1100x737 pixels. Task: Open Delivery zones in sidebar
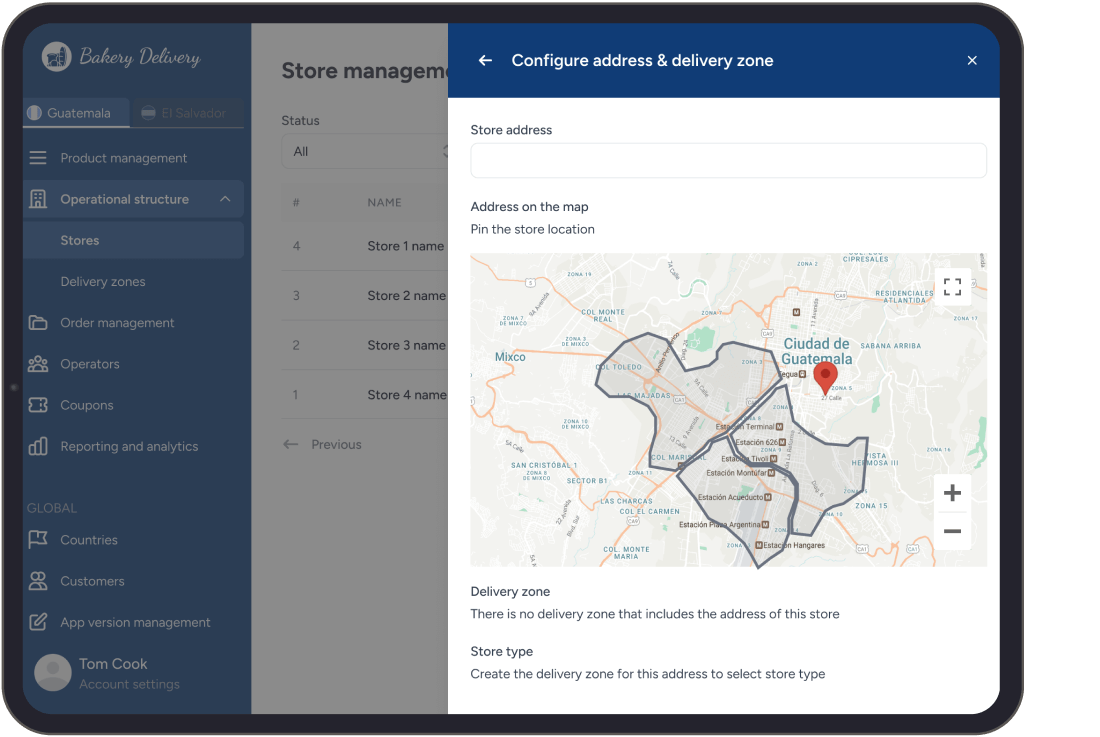tap(103, 282)
